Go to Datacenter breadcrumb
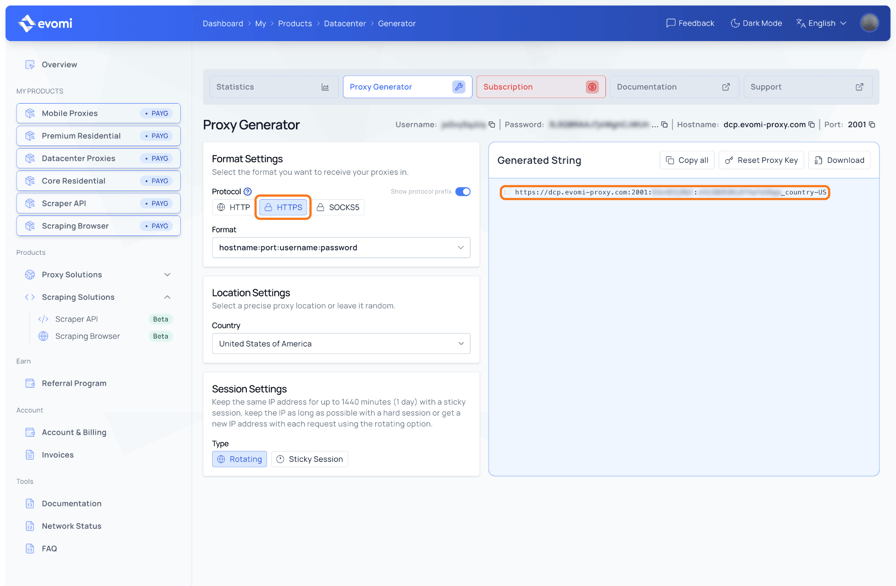 345,23
